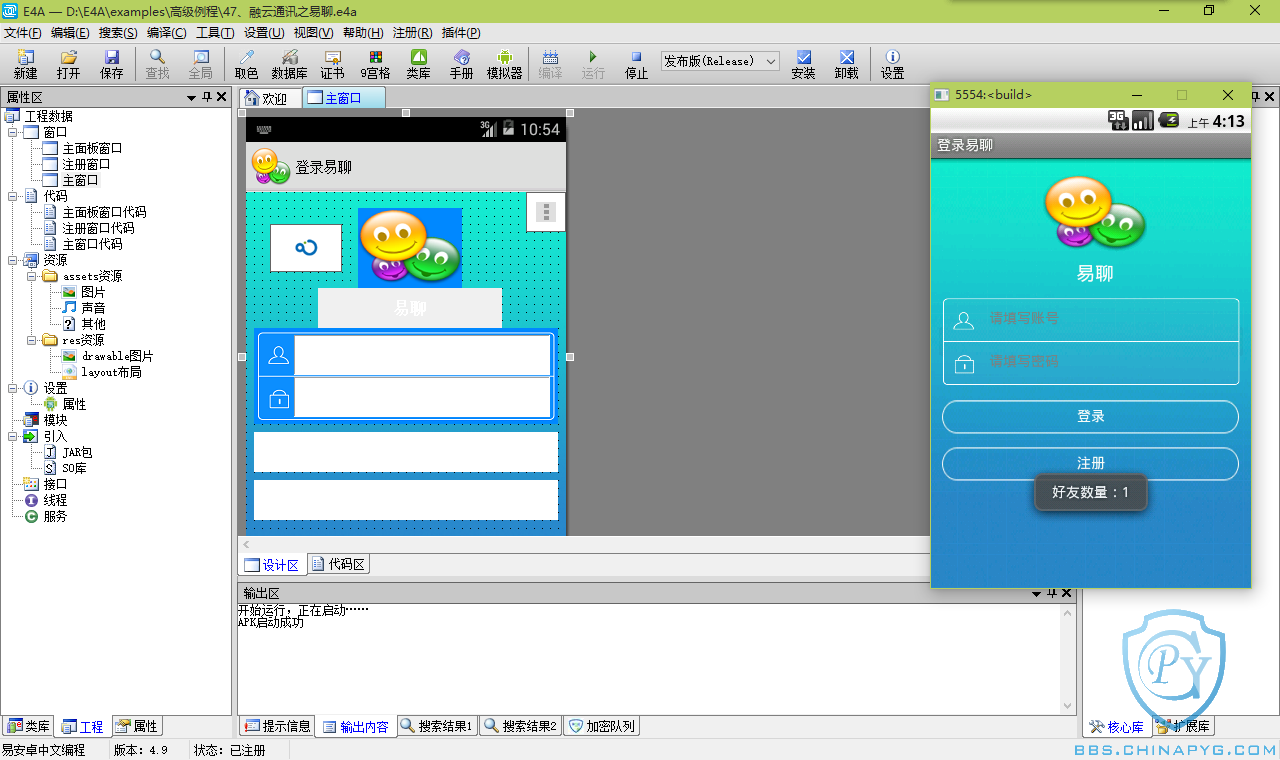
Task: Click the loop component icon in designer
Action: click(306, 247)
